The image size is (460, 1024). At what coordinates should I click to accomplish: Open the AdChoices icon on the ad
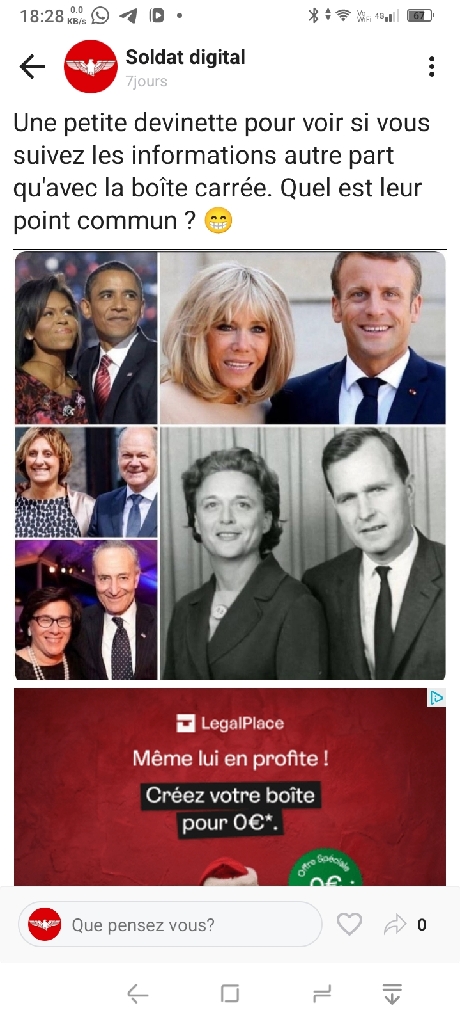436,697
